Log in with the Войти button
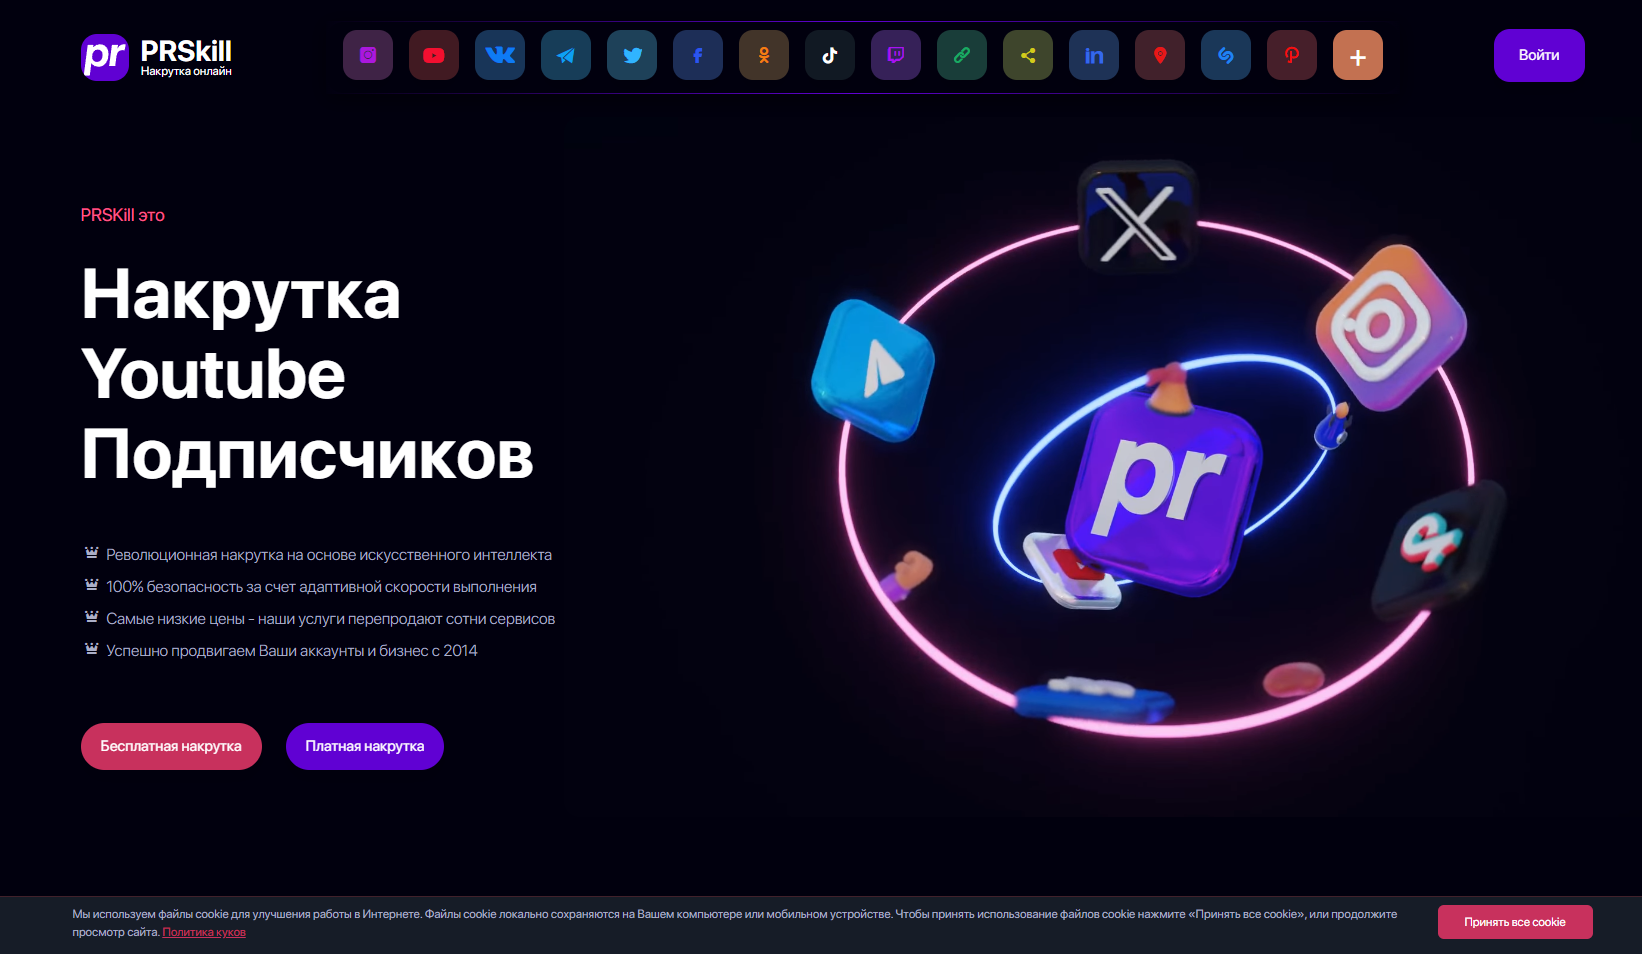The width and height of the screenshot is (1642, 954). [1539, 55]
